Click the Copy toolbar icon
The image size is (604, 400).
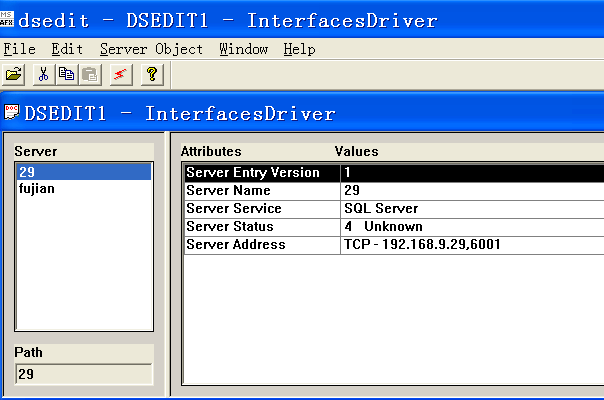(67, 74)
